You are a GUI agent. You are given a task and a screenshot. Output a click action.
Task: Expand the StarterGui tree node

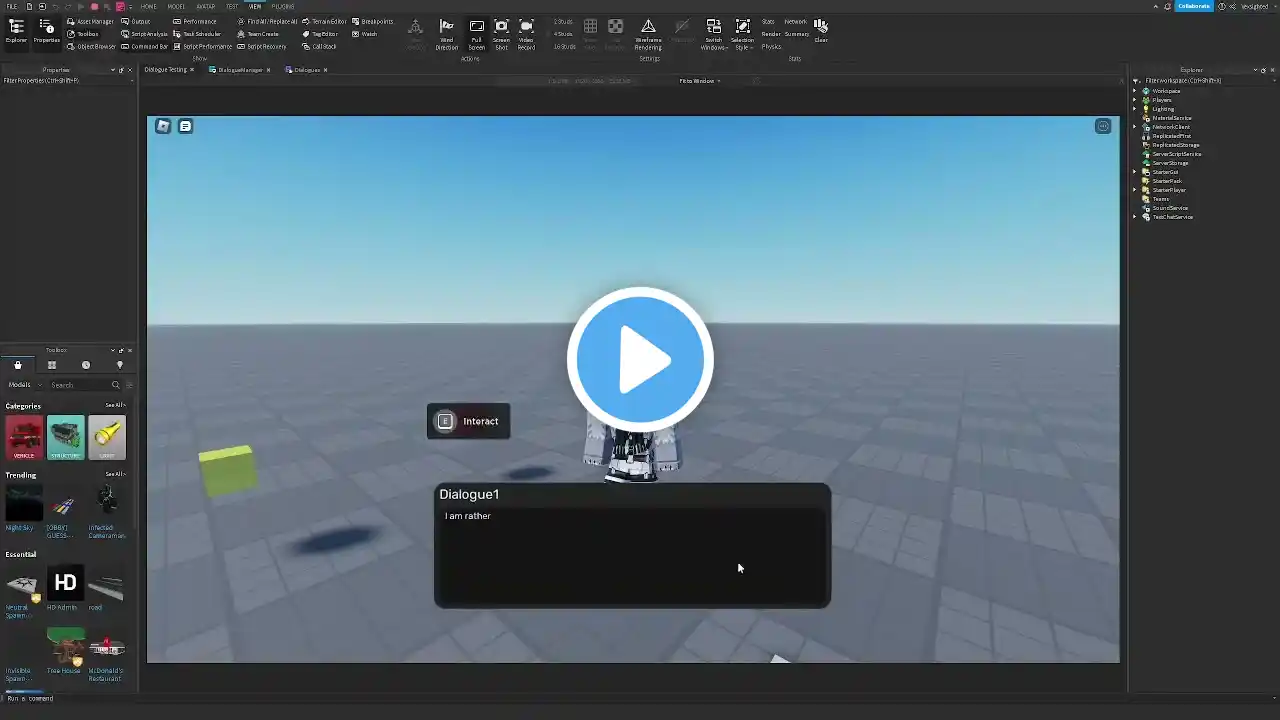[1135, 172]
